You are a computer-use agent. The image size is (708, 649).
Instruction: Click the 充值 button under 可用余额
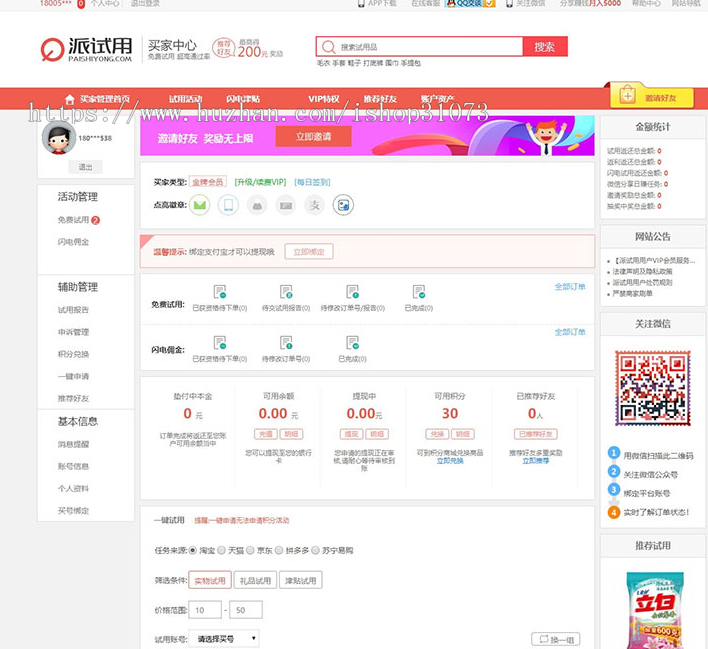[266, 434]
